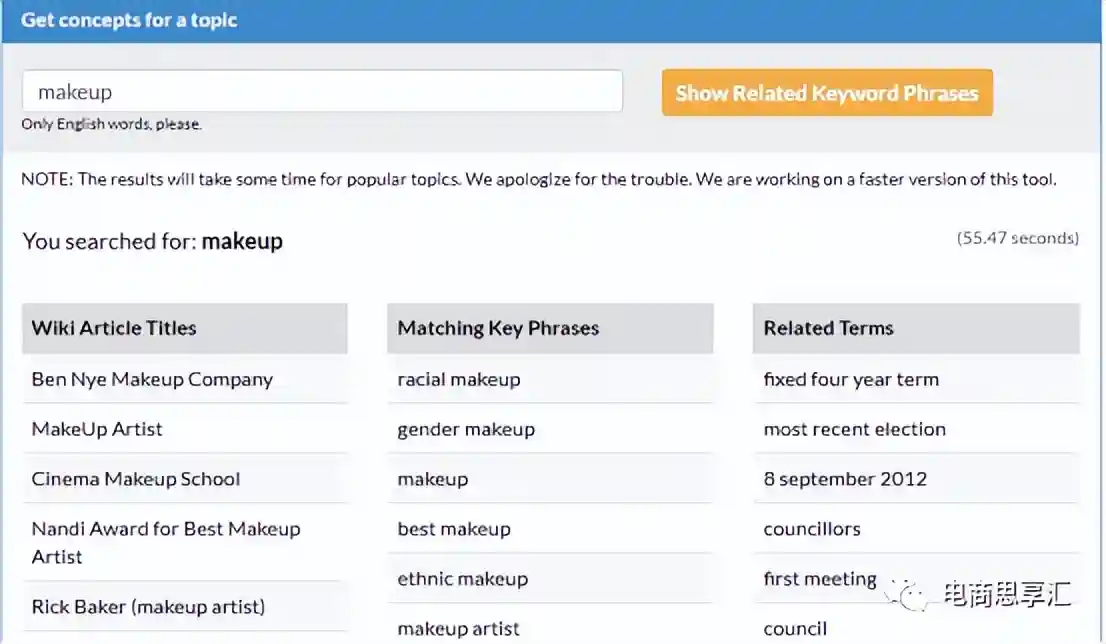The height and width of the screenshot is (644, 1106).
Task: Click Wiki Article Titles column header
Action: point(114,328)
